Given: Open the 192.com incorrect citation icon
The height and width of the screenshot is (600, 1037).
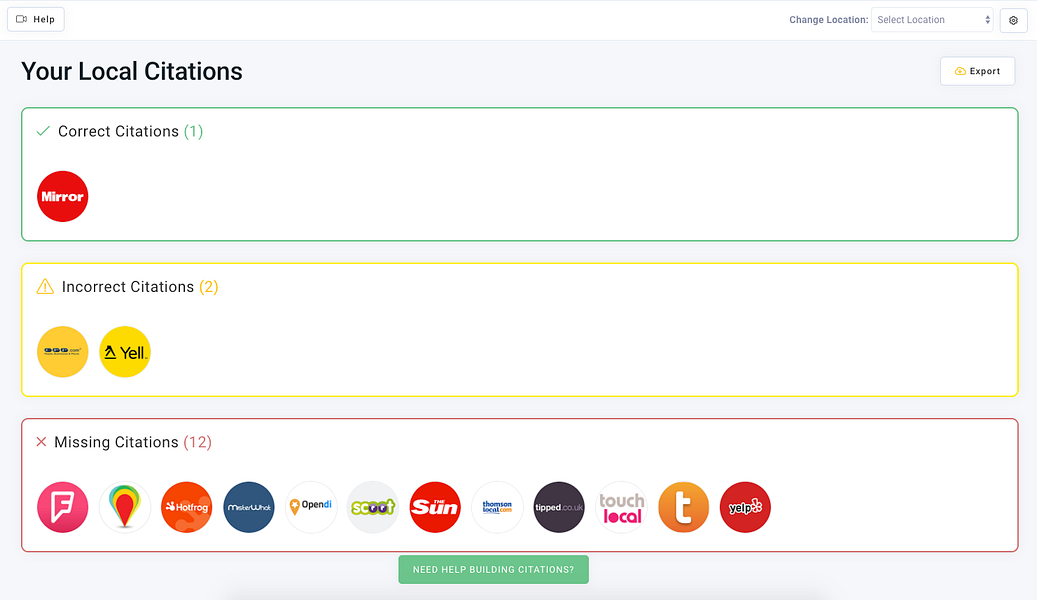Looking at the screenshot, I should coord(63,352).
